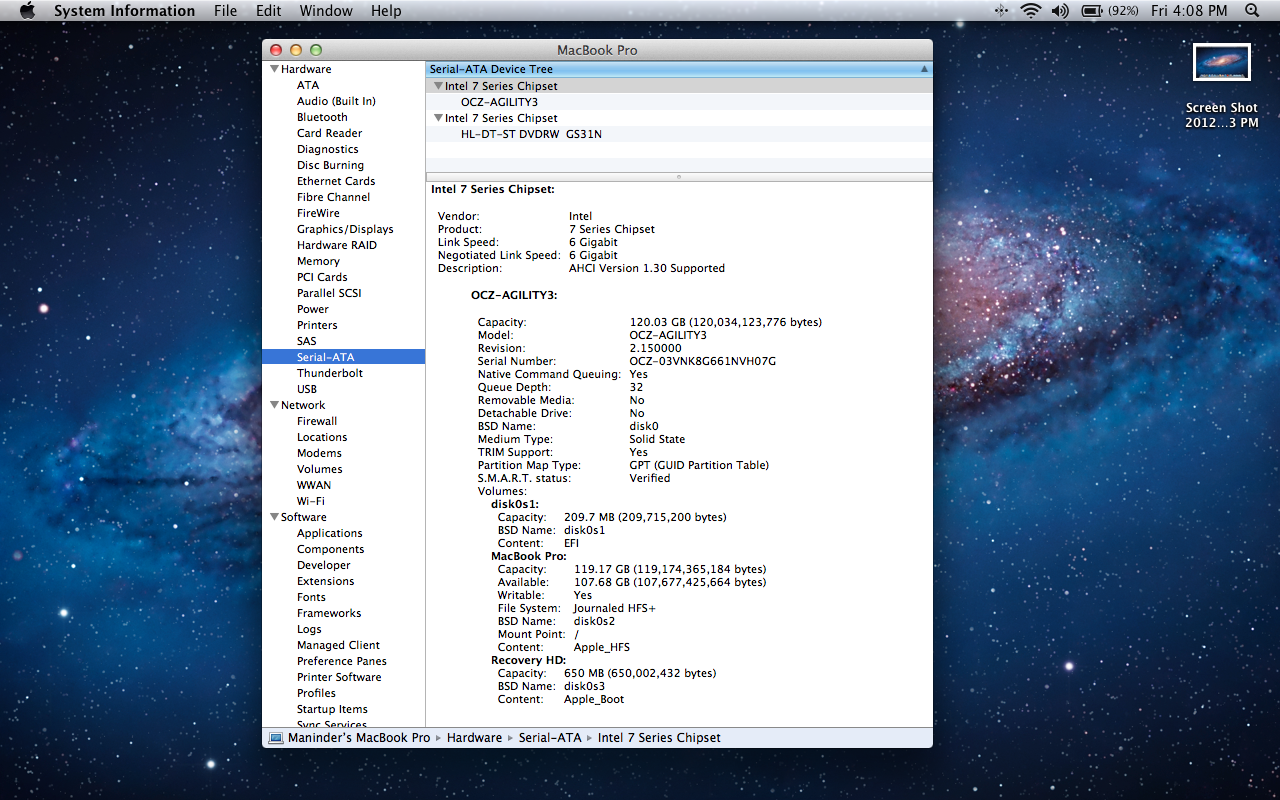
Task: Select Card Reader category
Action: pos(329,133)
